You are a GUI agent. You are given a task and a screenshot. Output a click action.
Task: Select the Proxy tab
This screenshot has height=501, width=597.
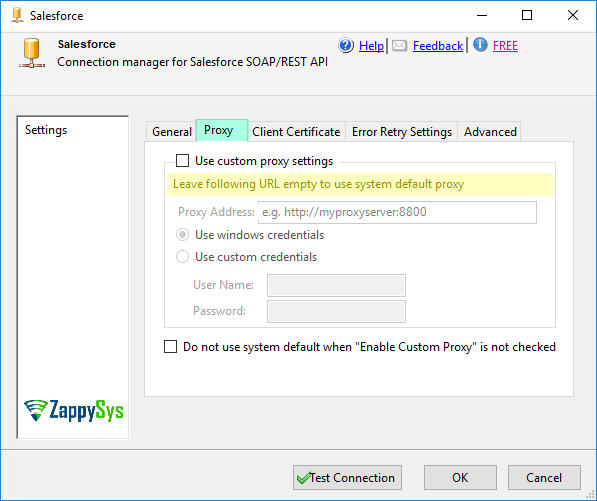222,130
